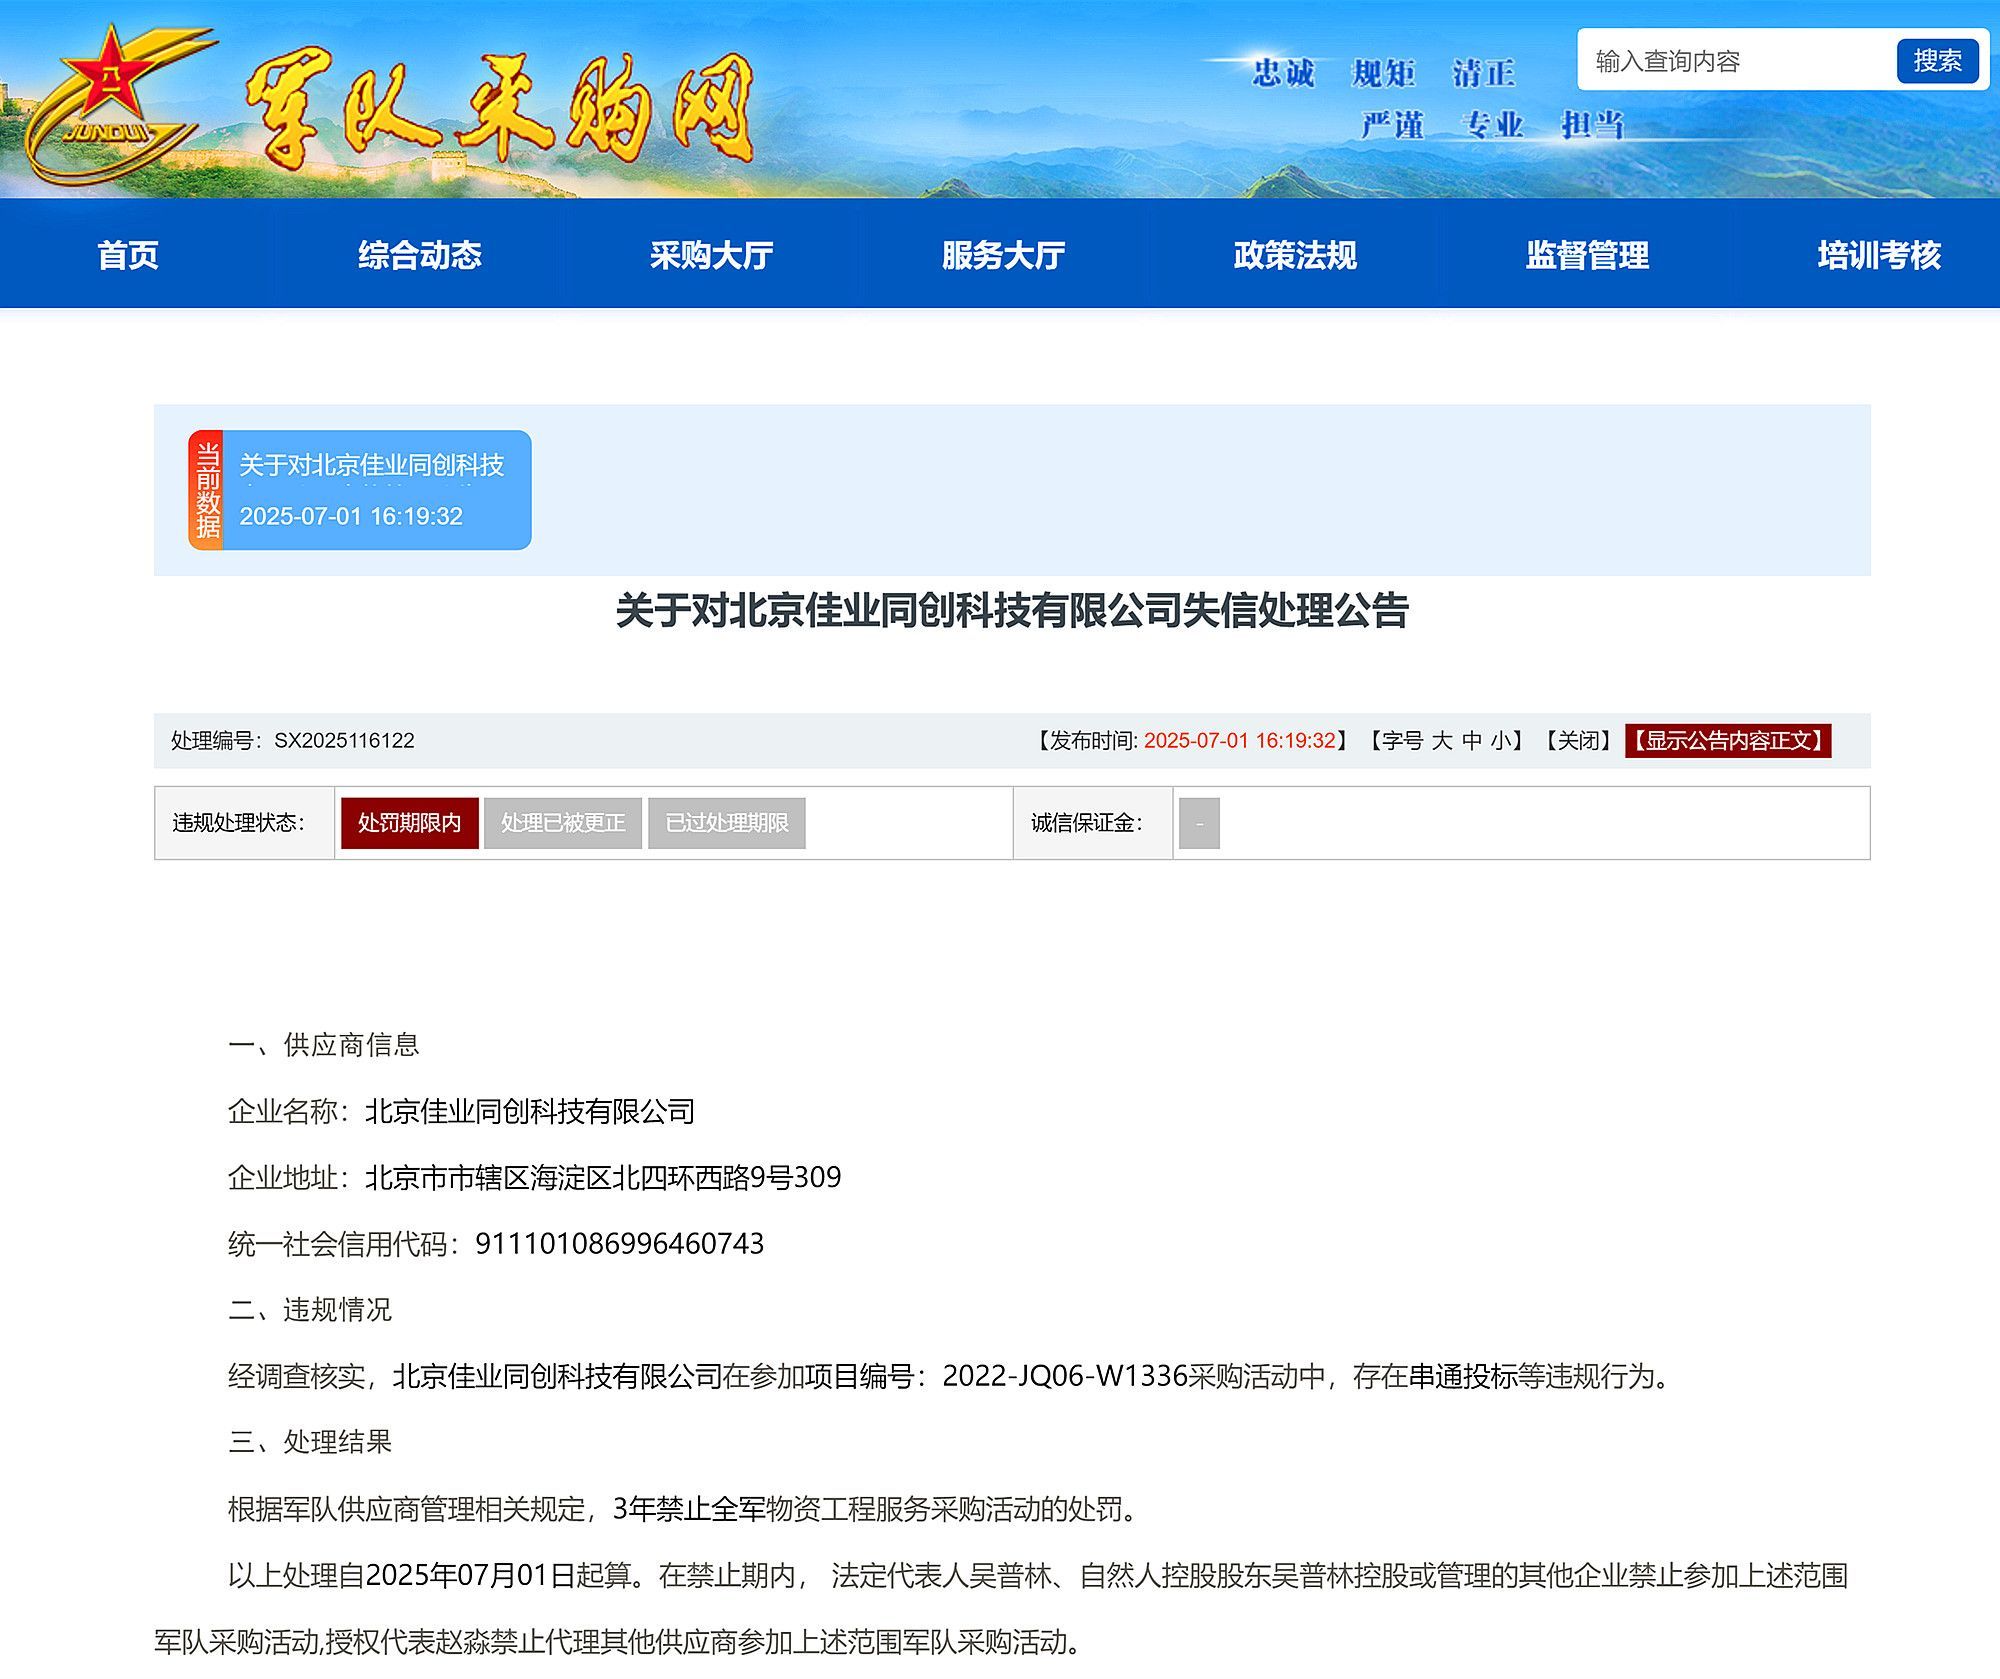Click the 违规处理状态 label
Viewport: 2000px width, 1679px height.
pos(238,823)
